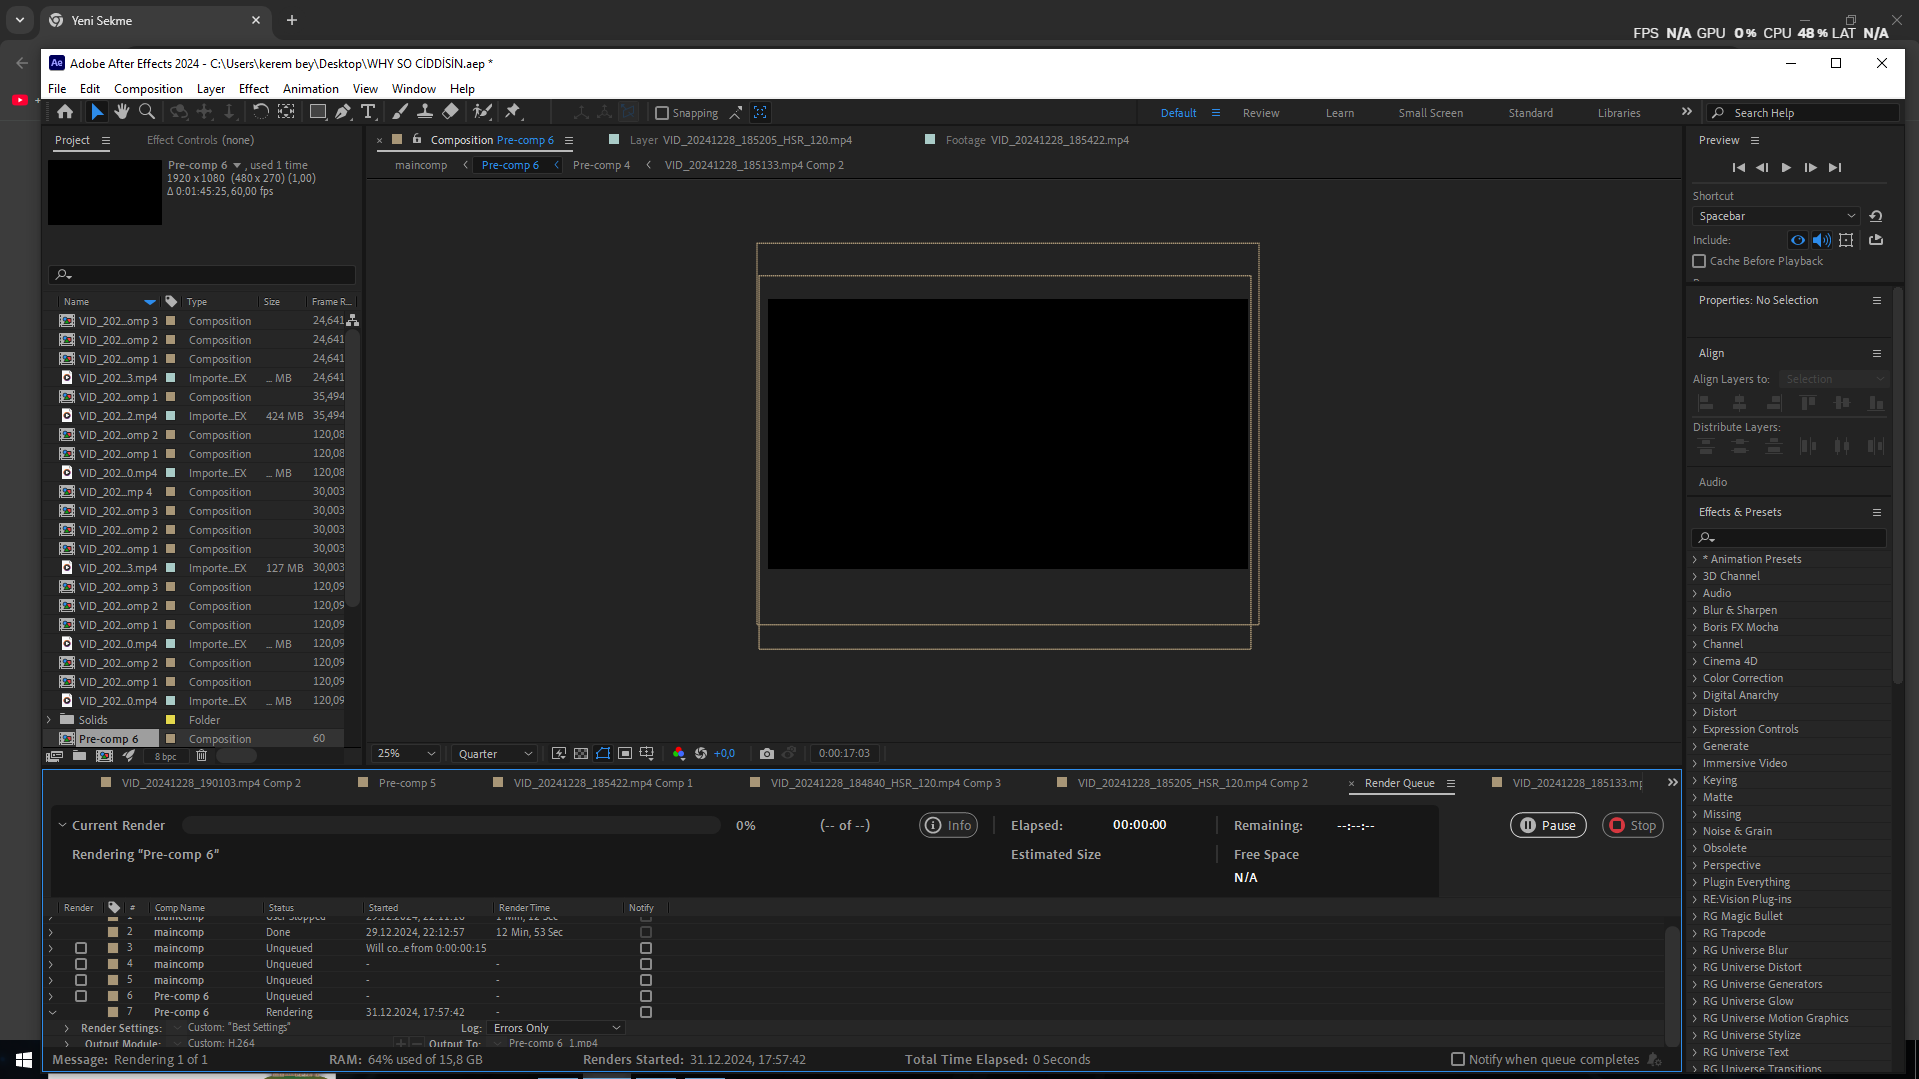Check Cache Before Playback
Viewport: 1919px width, 1079px height.
click(1699, 261)
